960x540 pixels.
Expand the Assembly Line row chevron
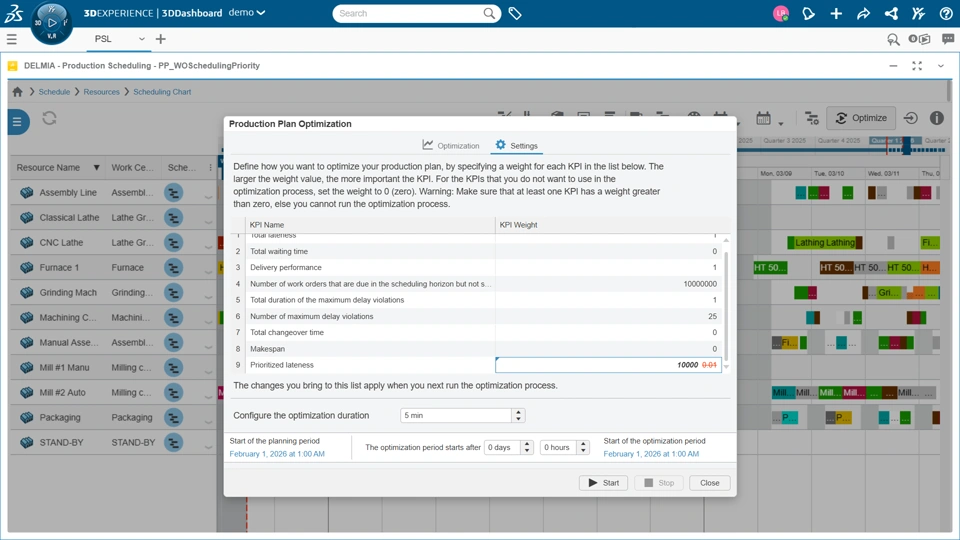208,197
